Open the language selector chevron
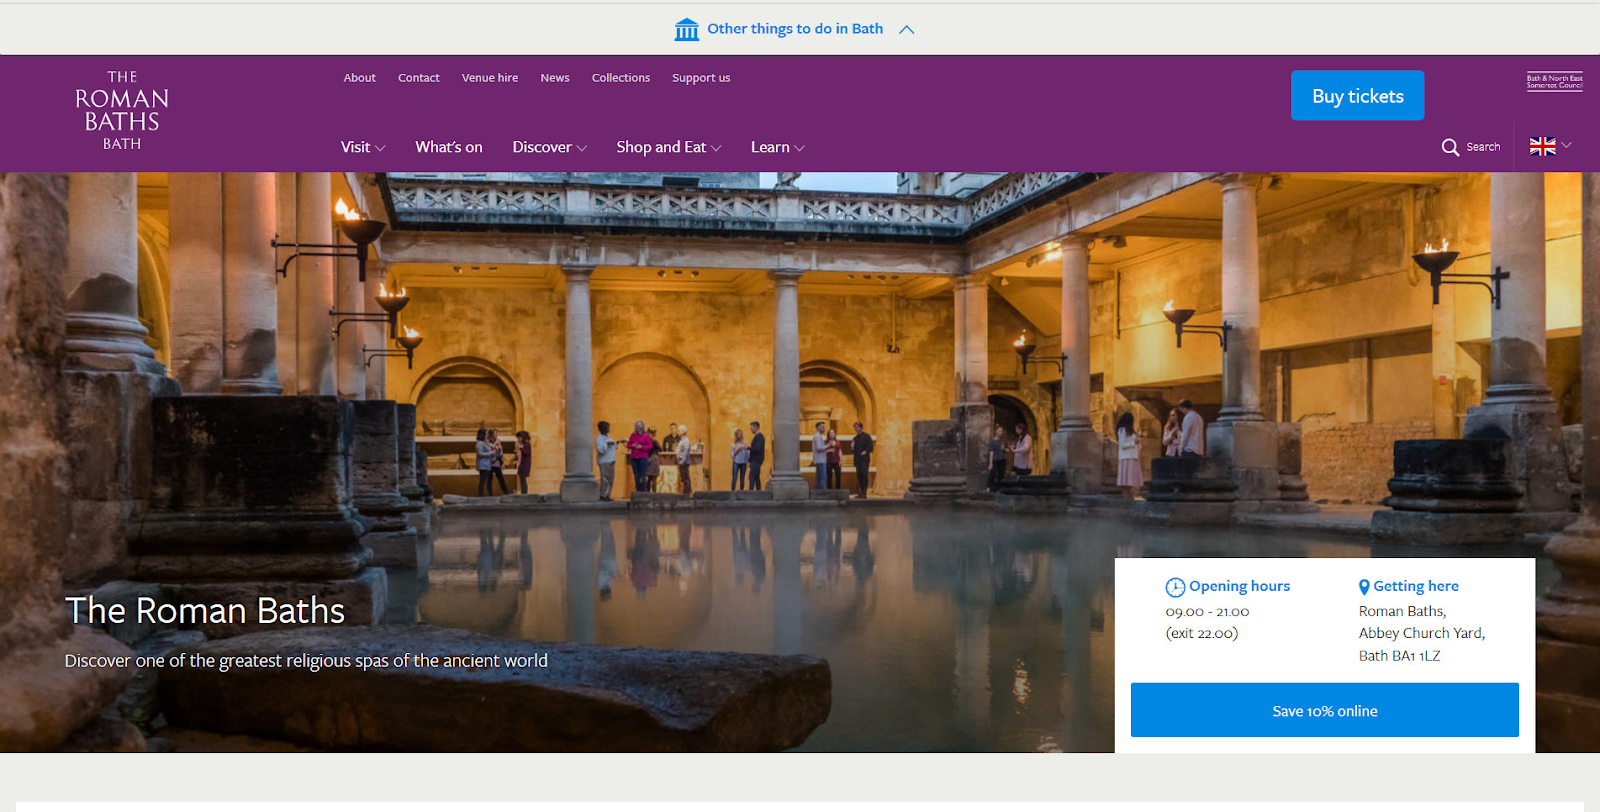This screenshot has height=812, width=1600. [1566, 145]
